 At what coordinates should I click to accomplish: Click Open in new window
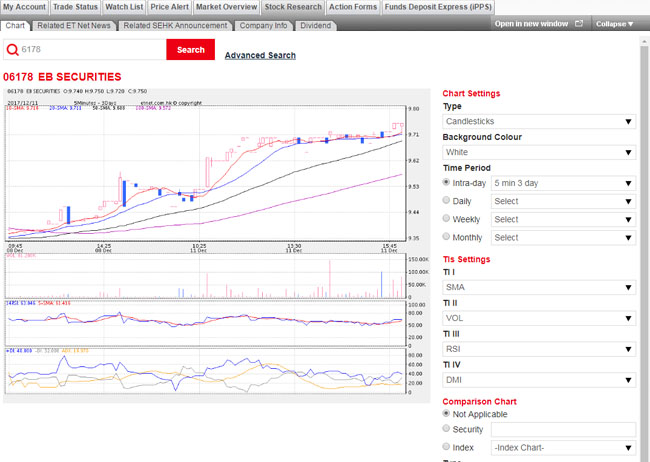tap(538, 24)
